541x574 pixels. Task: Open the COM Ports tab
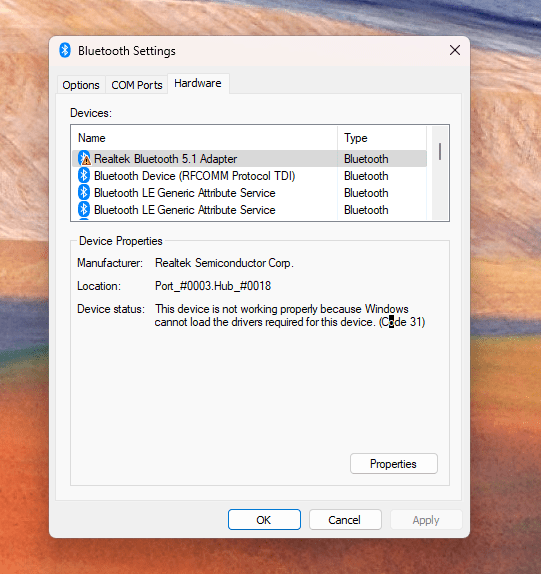pyautogui.click(x=137, y=85)
